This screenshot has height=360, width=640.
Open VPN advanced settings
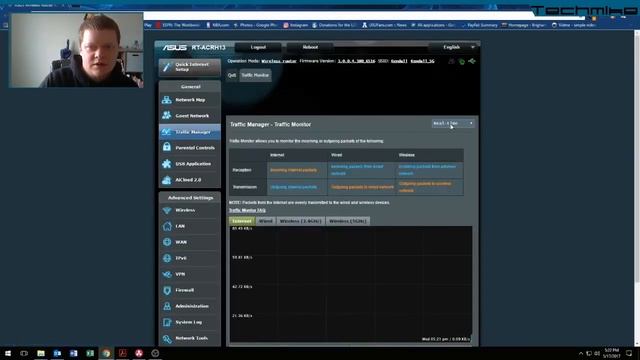190,274
